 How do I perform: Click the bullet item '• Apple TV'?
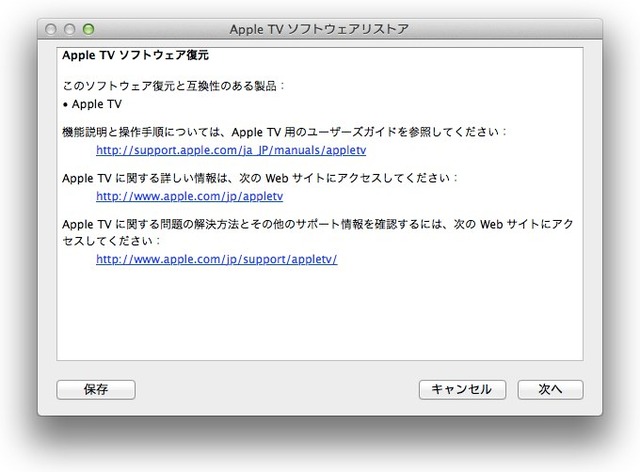(x=92, y=104)
